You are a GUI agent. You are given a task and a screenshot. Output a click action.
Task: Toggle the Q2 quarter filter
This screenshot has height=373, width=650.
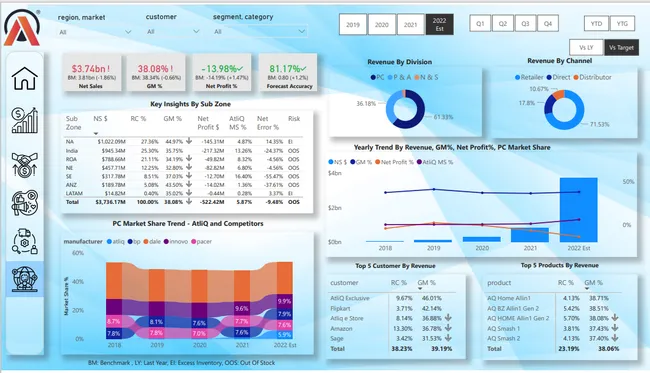click(x=503, y=24)
